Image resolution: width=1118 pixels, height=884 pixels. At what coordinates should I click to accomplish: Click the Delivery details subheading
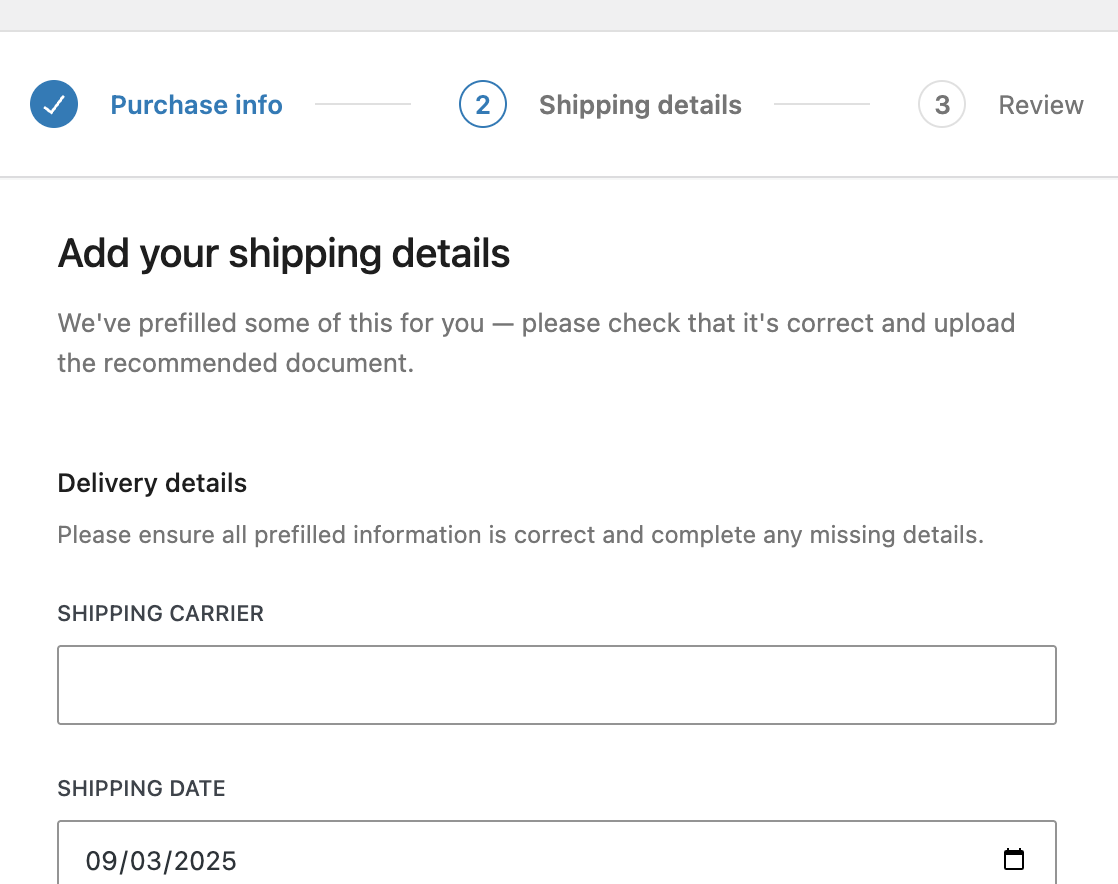pos(152,483)
